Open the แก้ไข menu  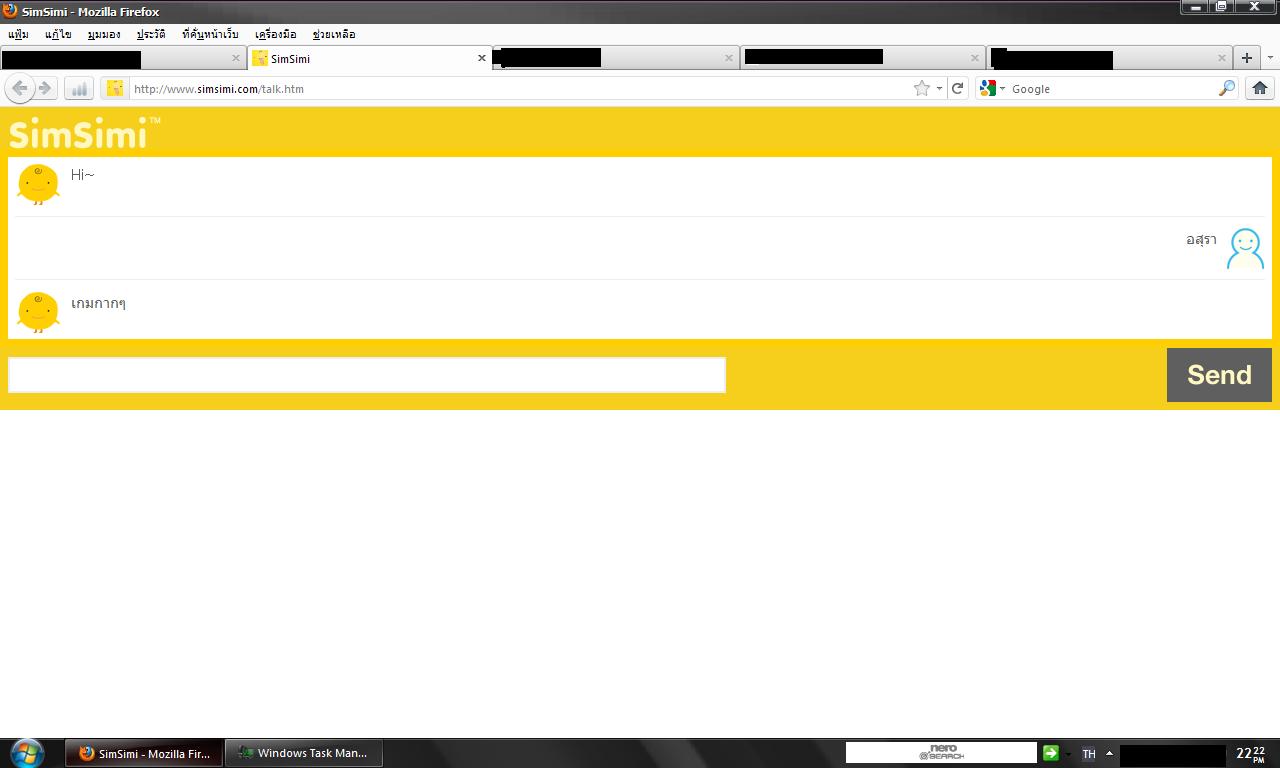(58, 34)
